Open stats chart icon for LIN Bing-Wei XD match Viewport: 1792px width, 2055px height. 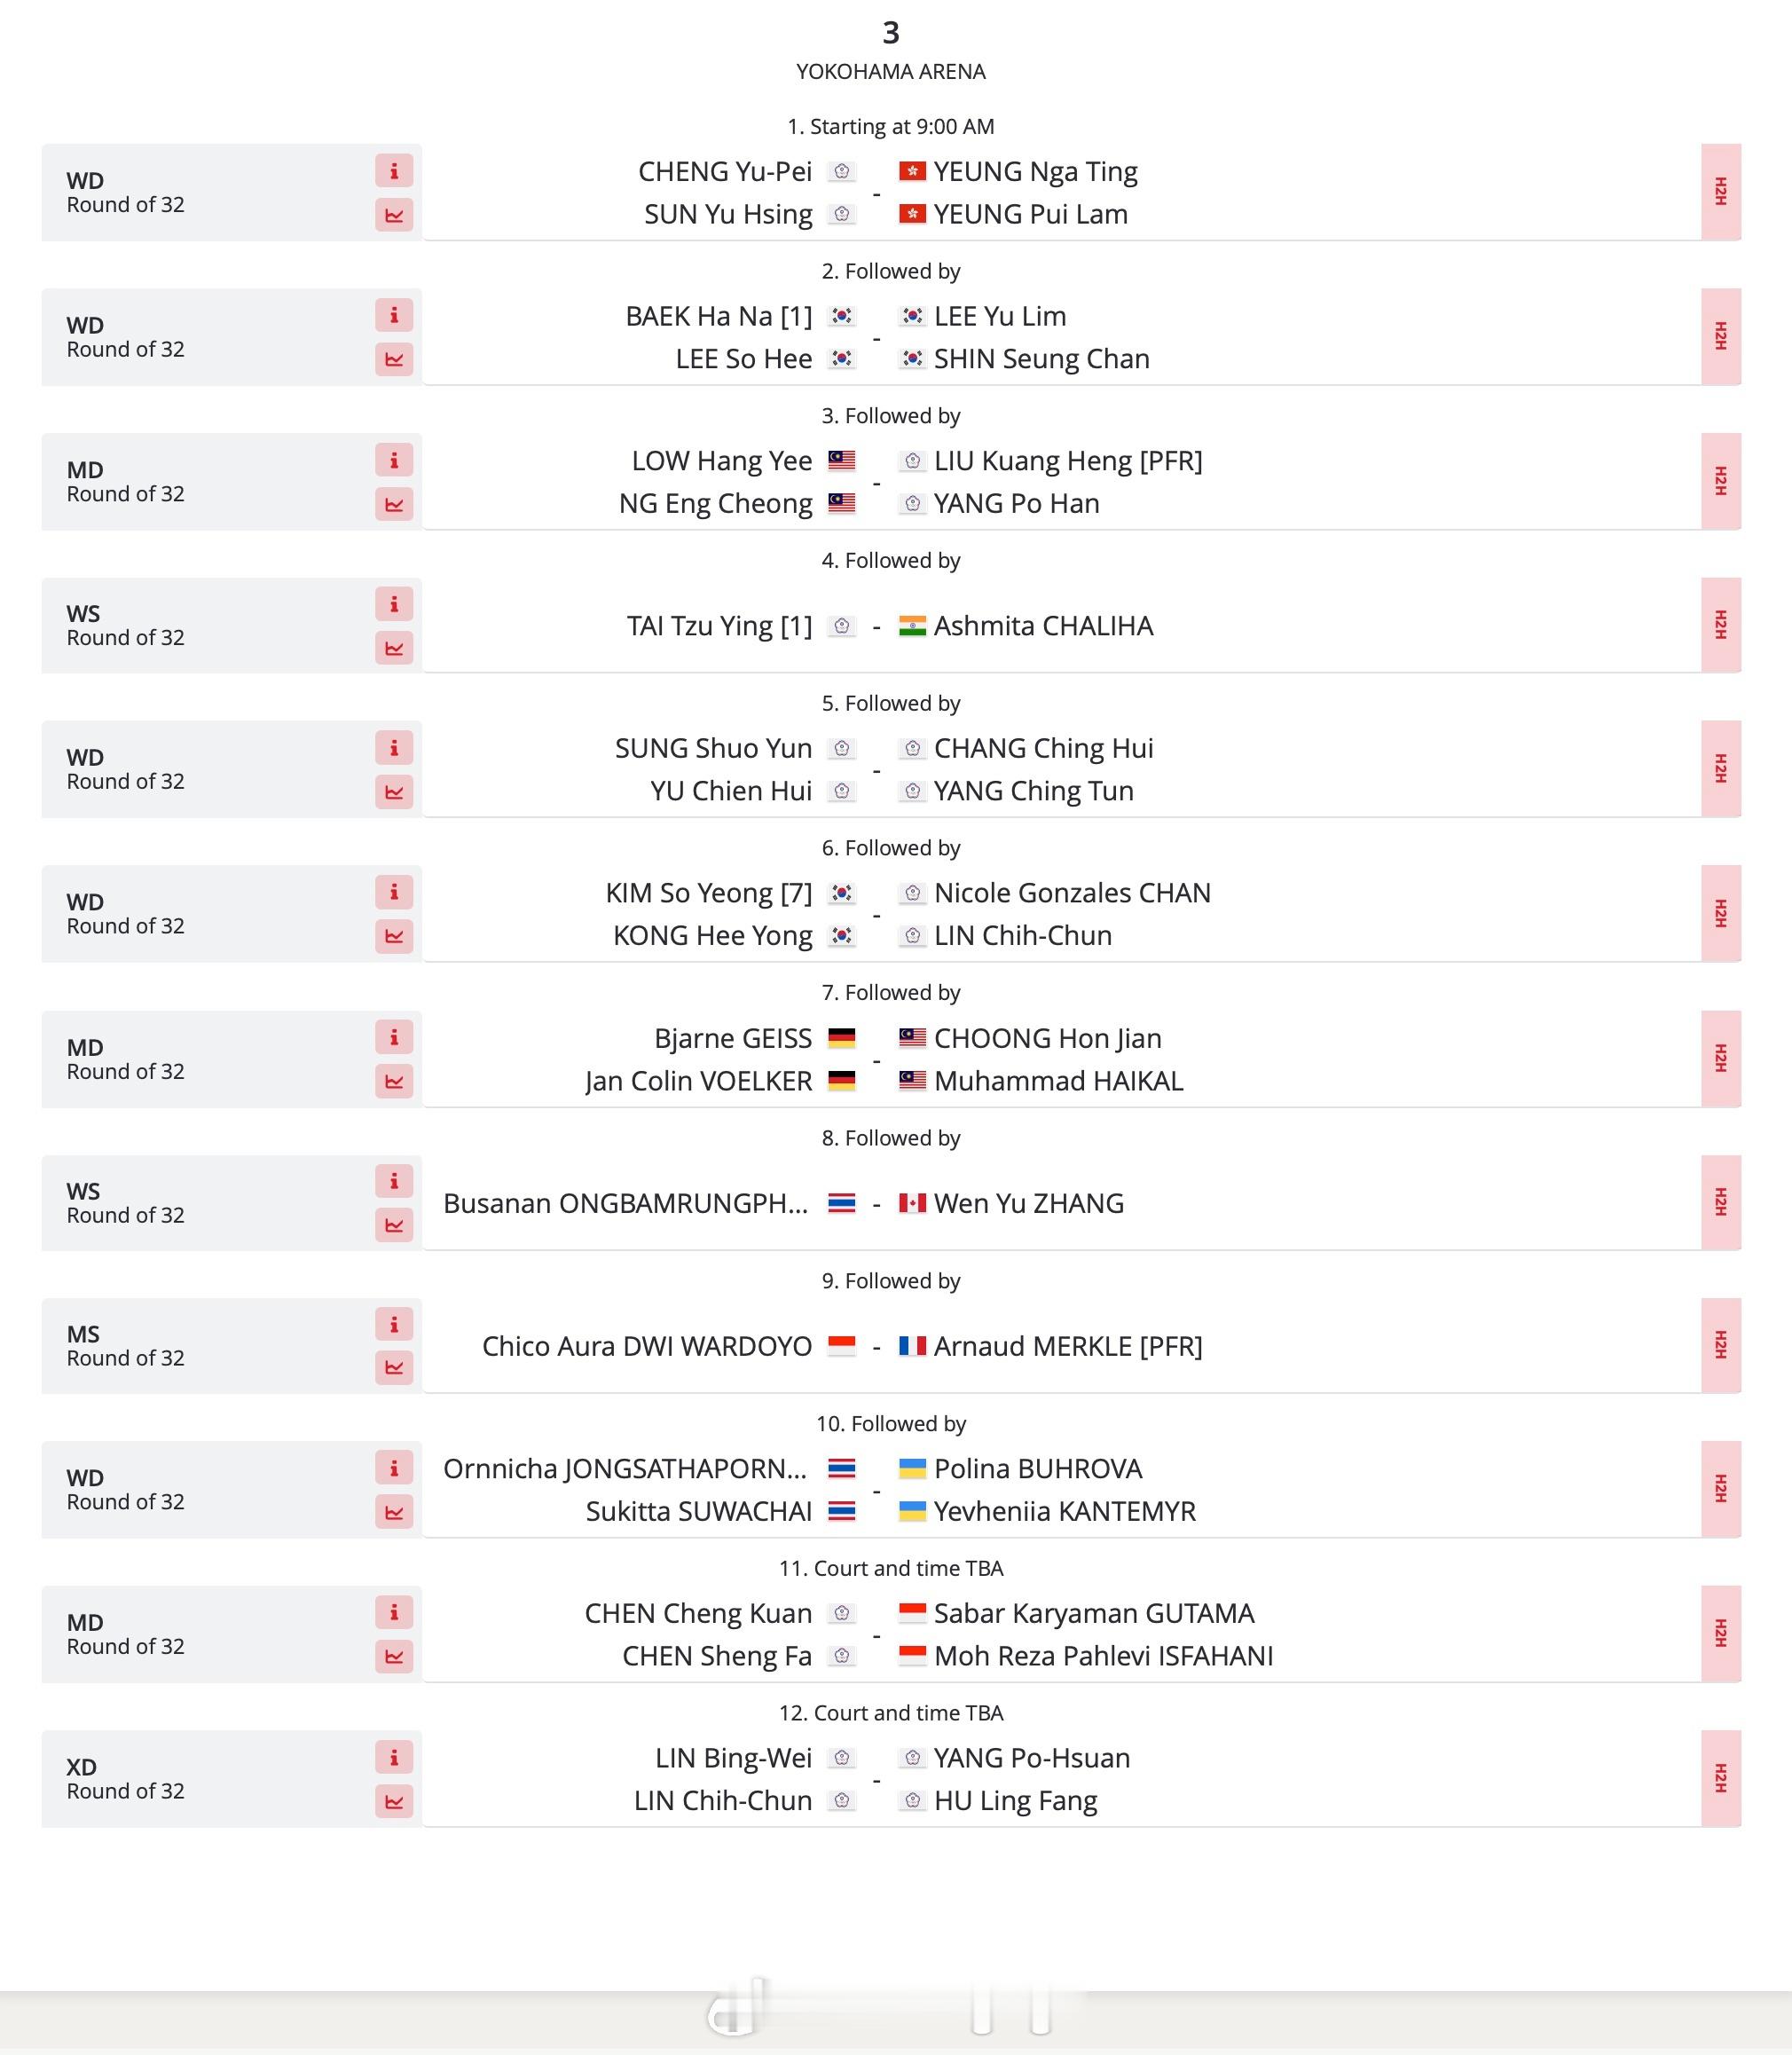pyautogui.click(x=394, y=1801)
